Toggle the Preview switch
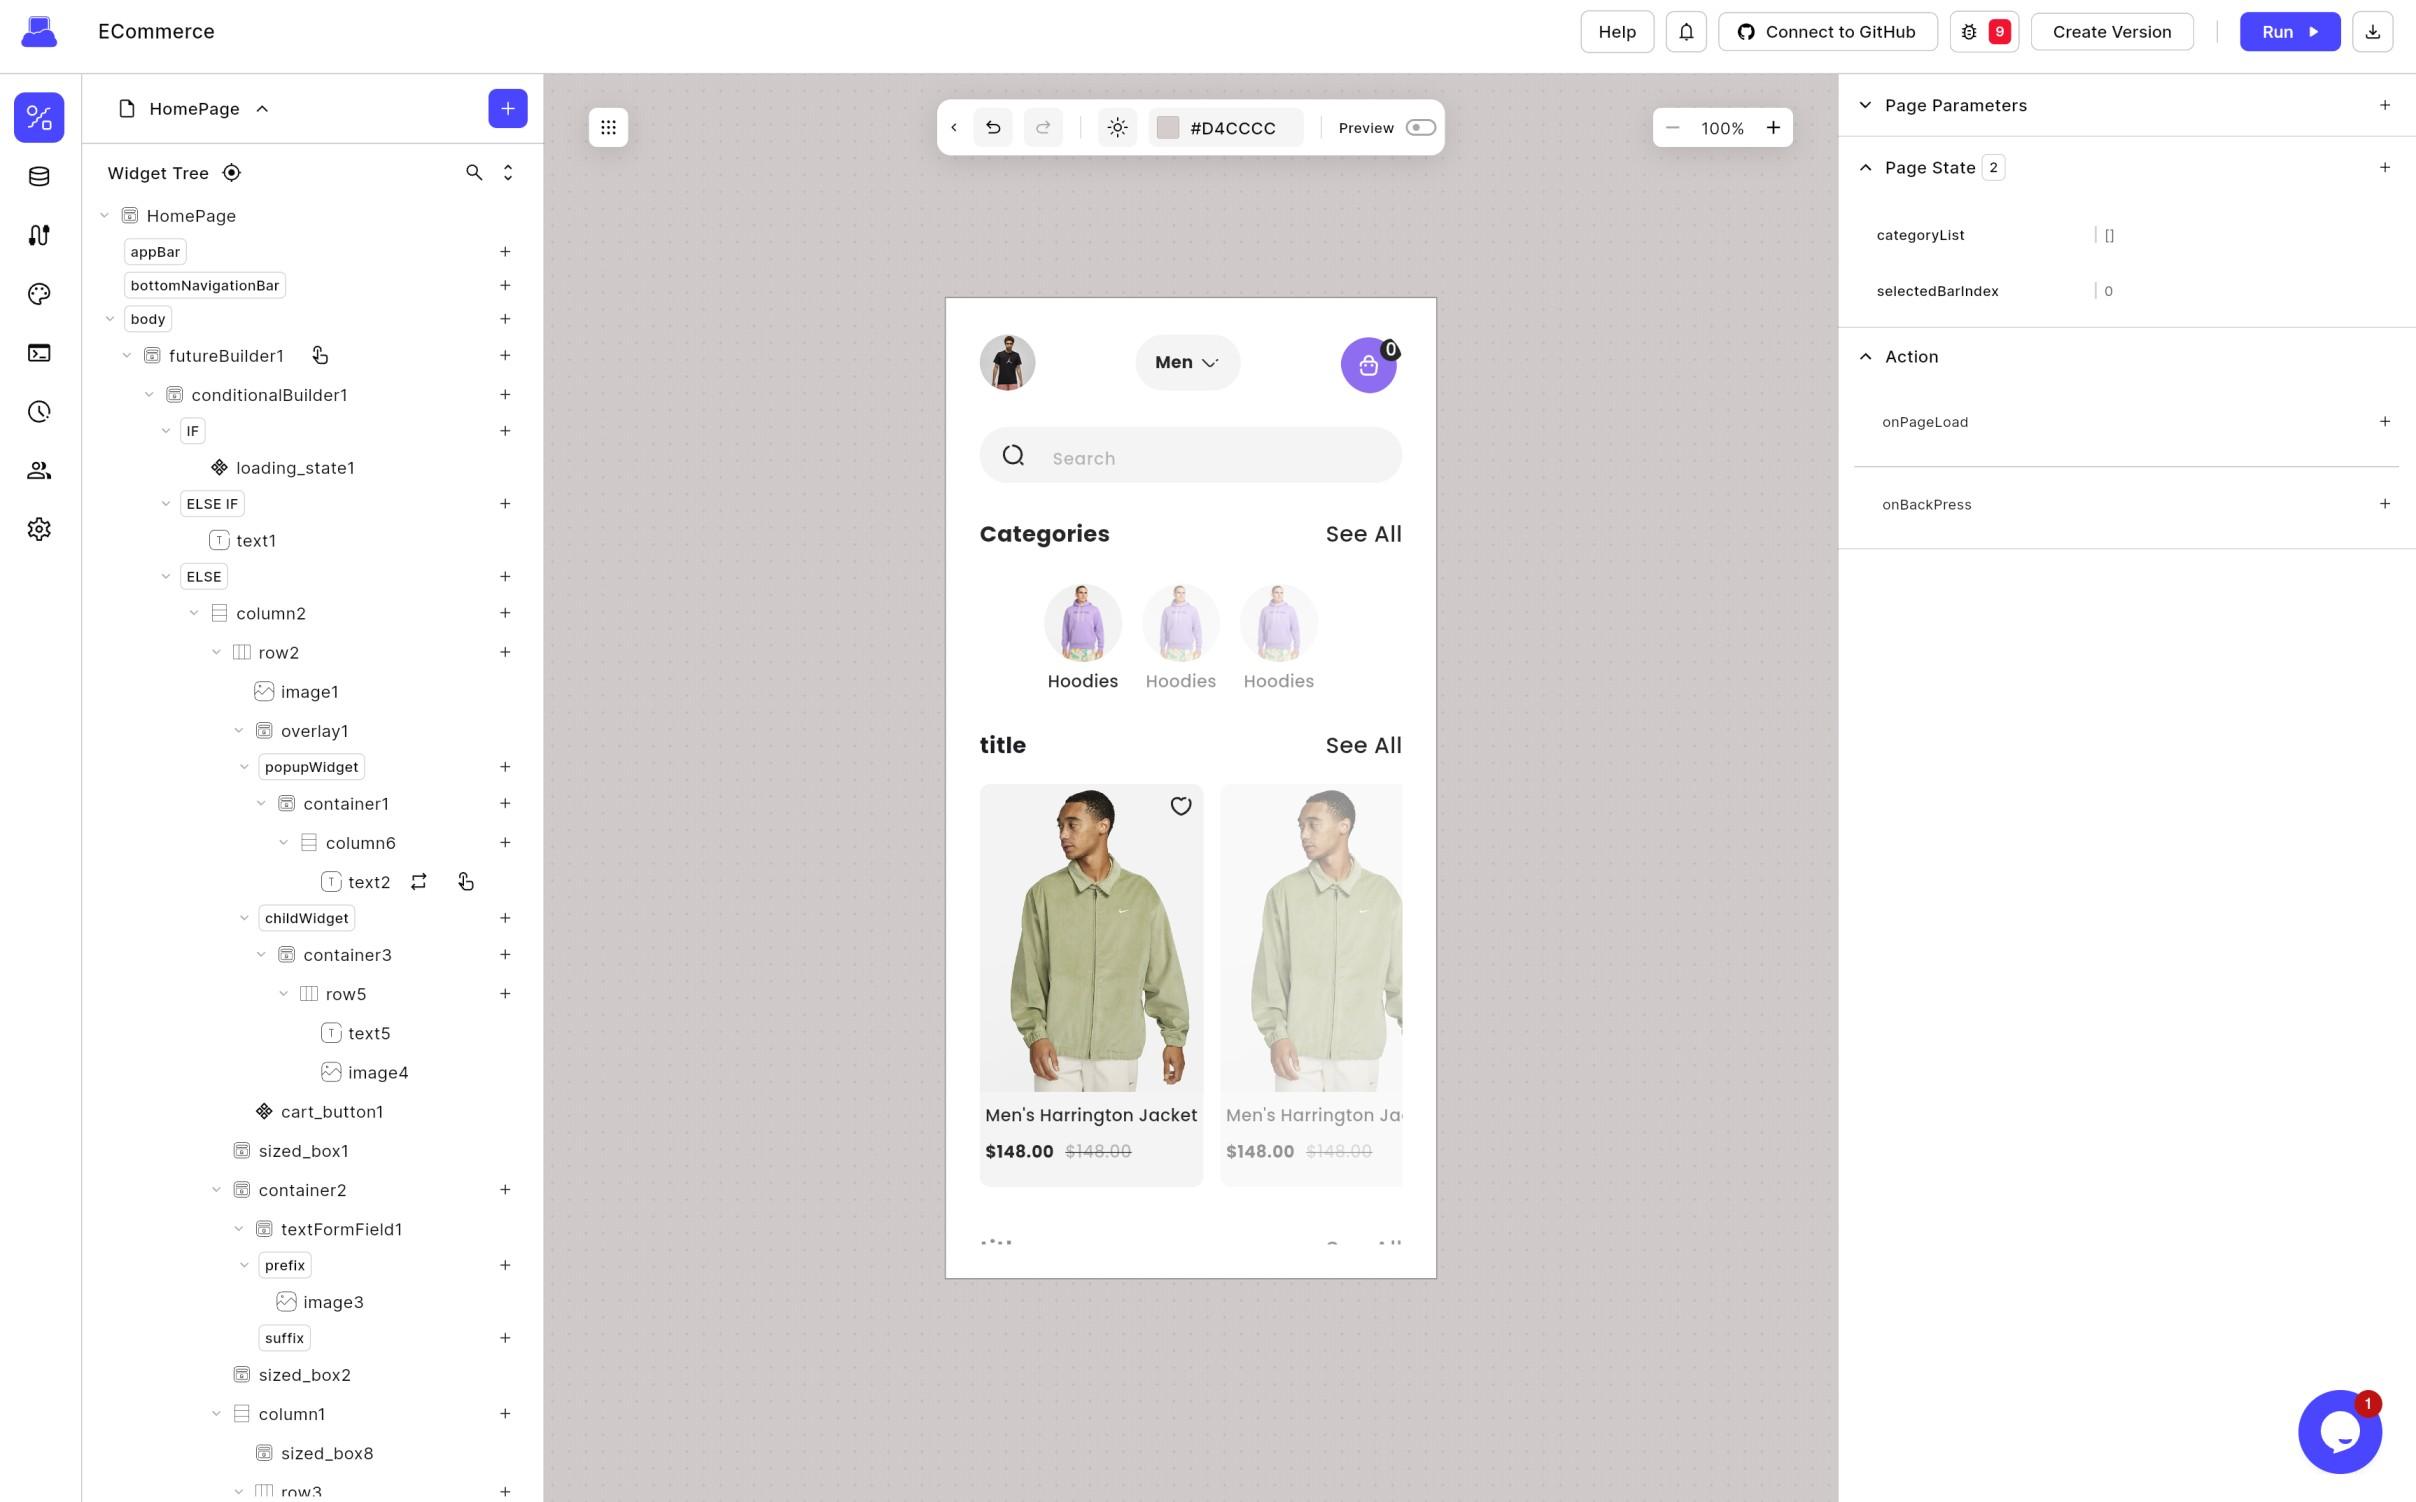This screenshot has width=2416, height=1502. pos(1420,128)
